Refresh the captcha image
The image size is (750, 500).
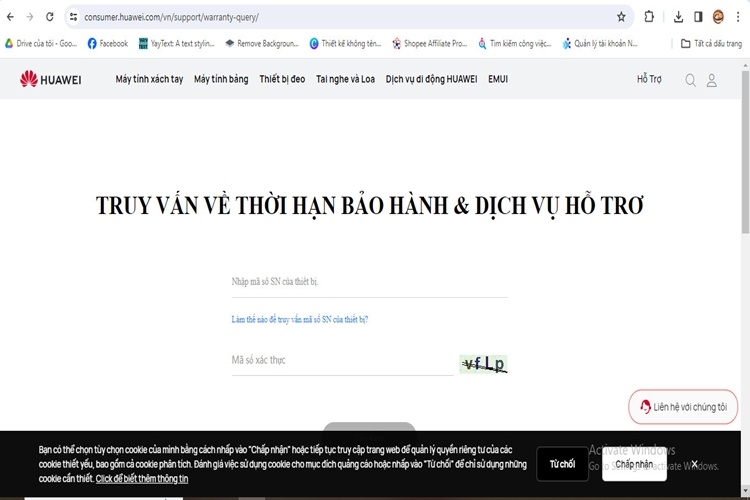(x=483, y=364)
